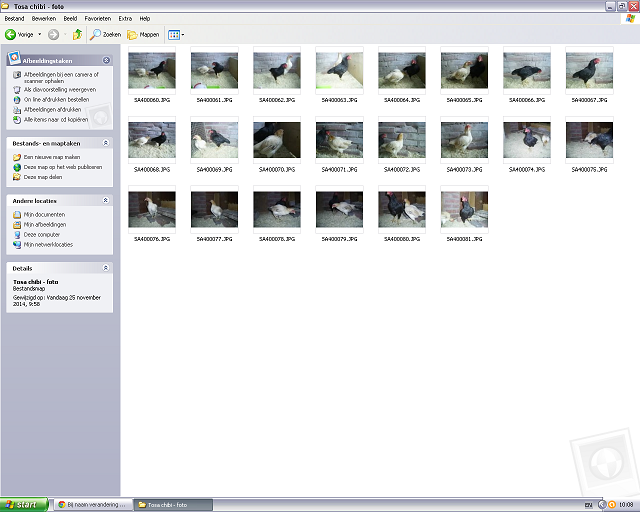This screenshot has width=640, height=512.
Task: Open the Extra menu
Action: [x=125, y=18]
